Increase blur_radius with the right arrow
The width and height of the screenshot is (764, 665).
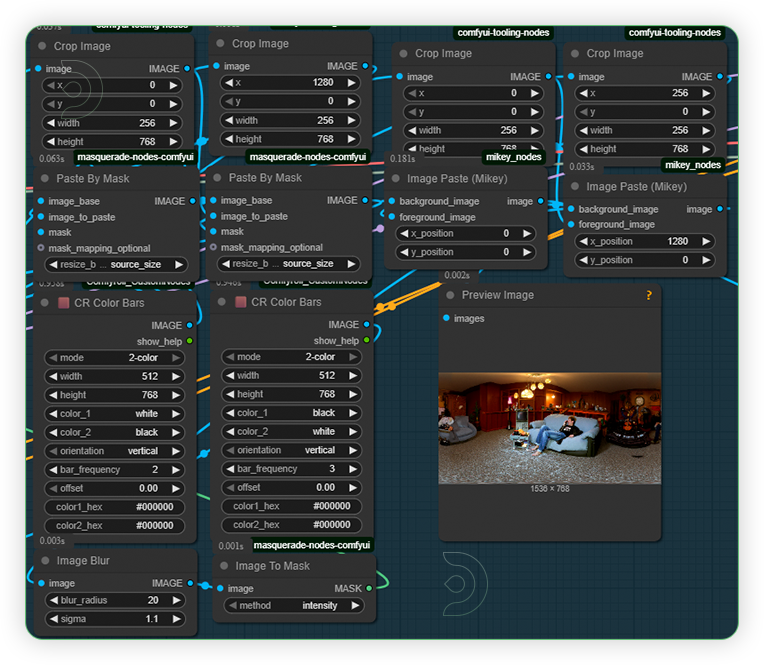[x=175, y=601]
